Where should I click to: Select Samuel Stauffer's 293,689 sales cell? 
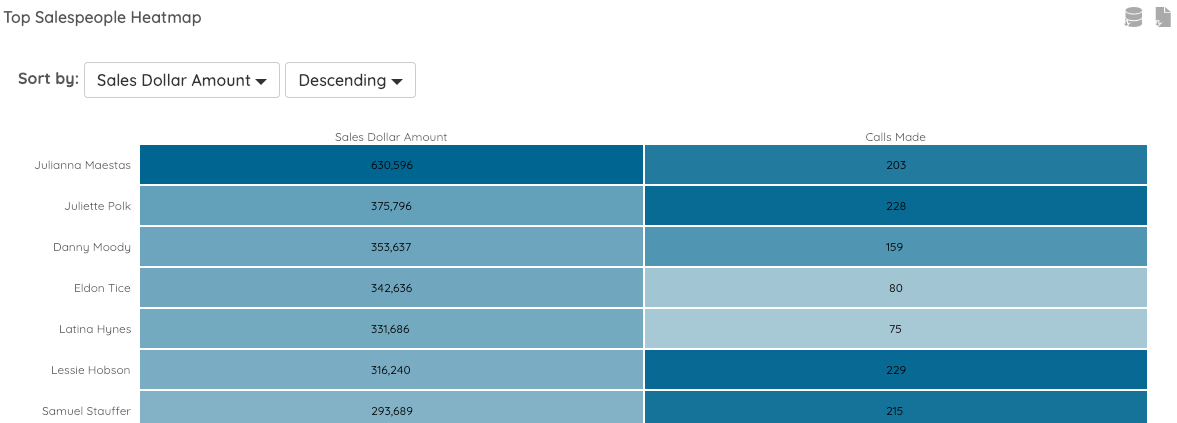click(391, 408)
